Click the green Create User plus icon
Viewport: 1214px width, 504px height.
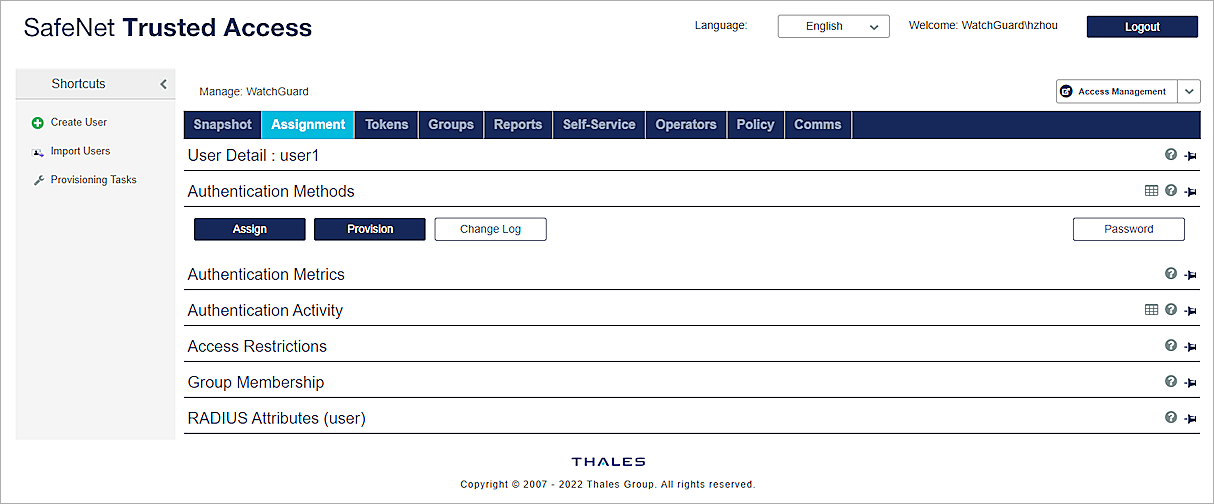[38, 123]
